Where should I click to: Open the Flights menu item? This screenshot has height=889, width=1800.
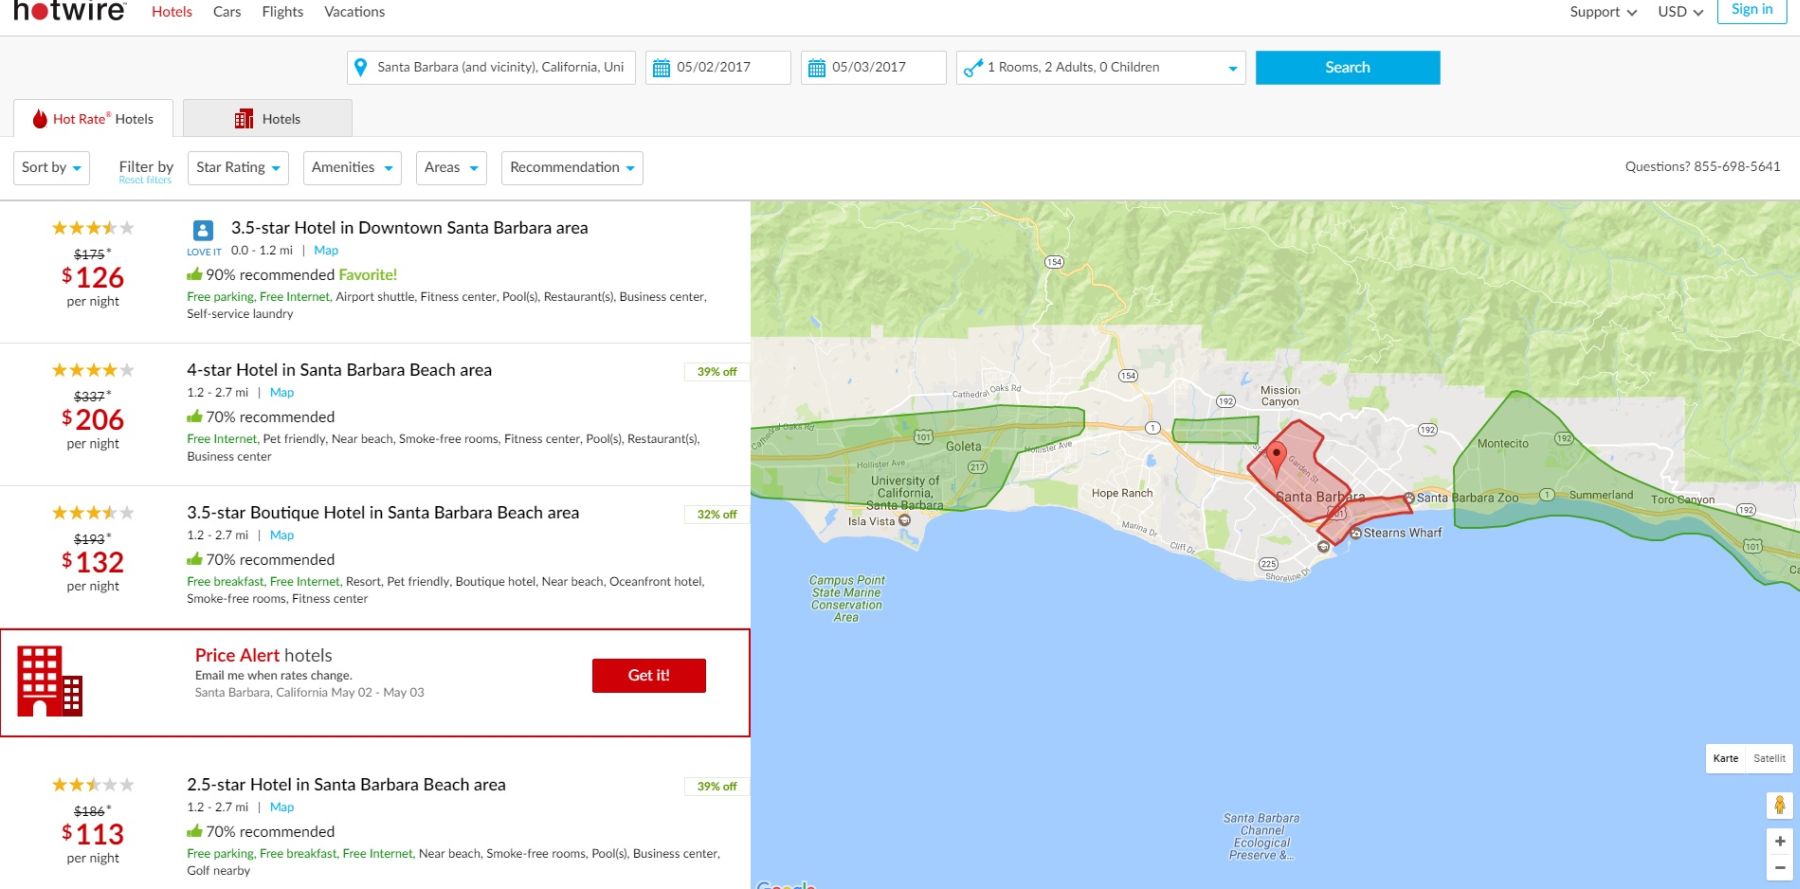[282, 12]
